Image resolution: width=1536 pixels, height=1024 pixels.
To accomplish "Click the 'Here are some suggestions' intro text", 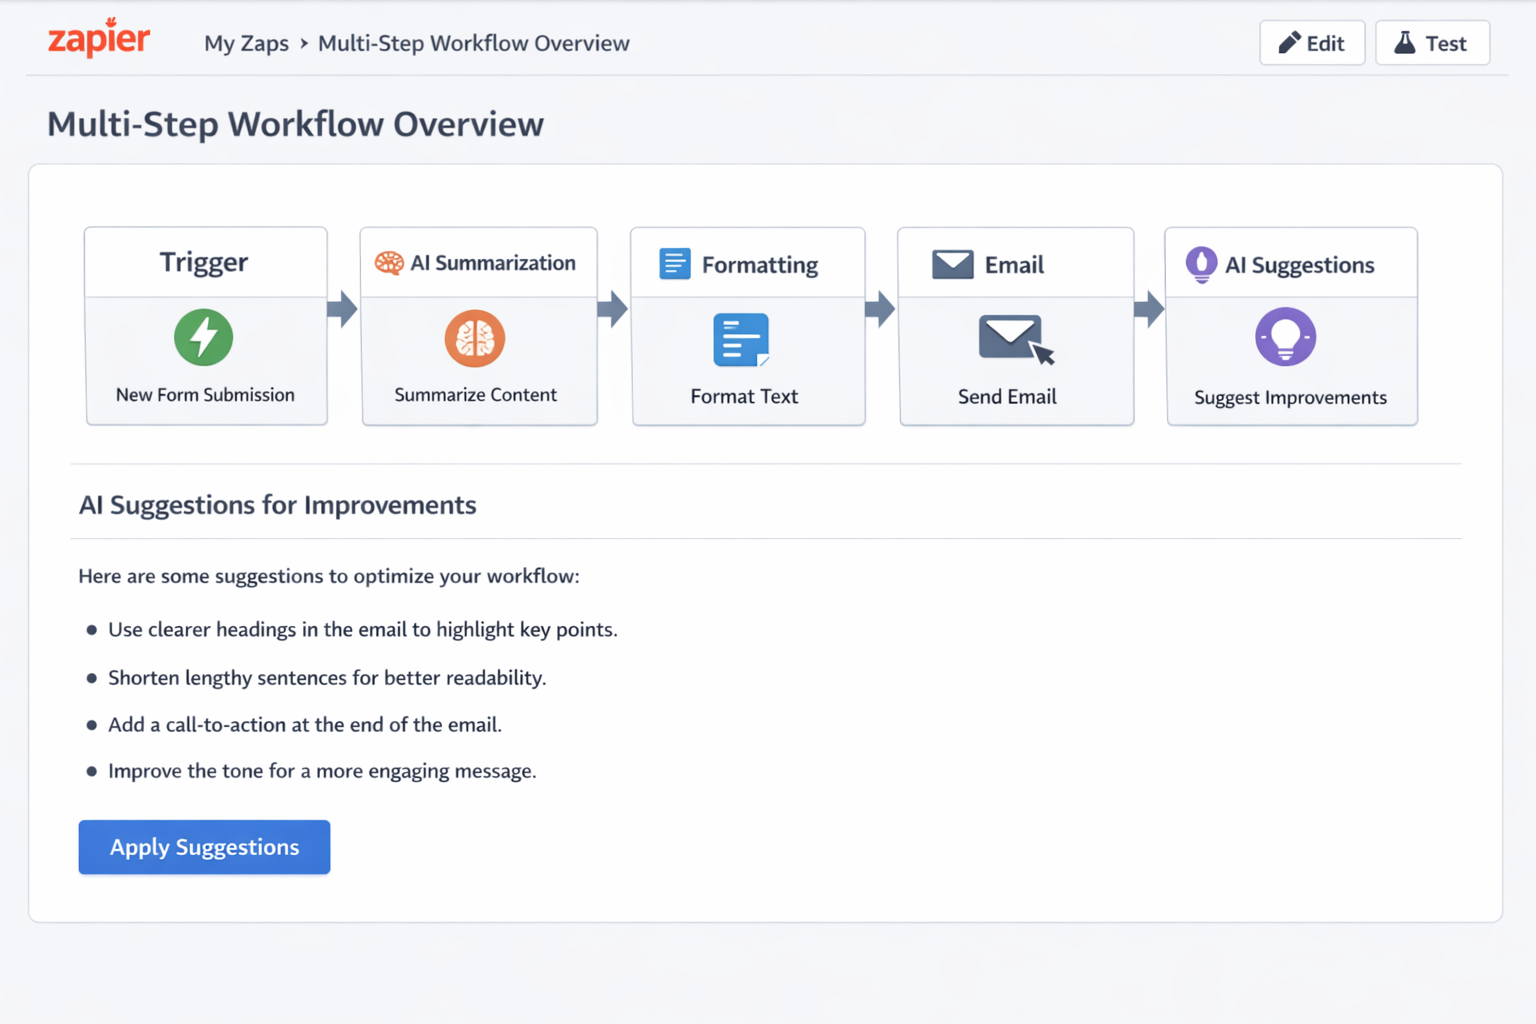I will pyautogui.click(x=329, y=576).
